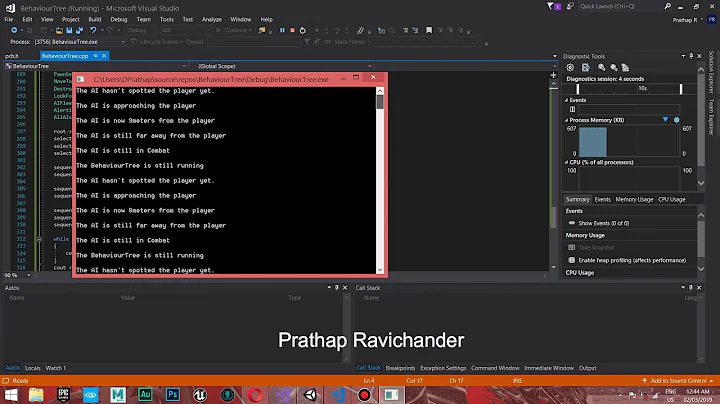
Task: Open Diagnostic Tools settings gear
Action: (x=570, y=67)
